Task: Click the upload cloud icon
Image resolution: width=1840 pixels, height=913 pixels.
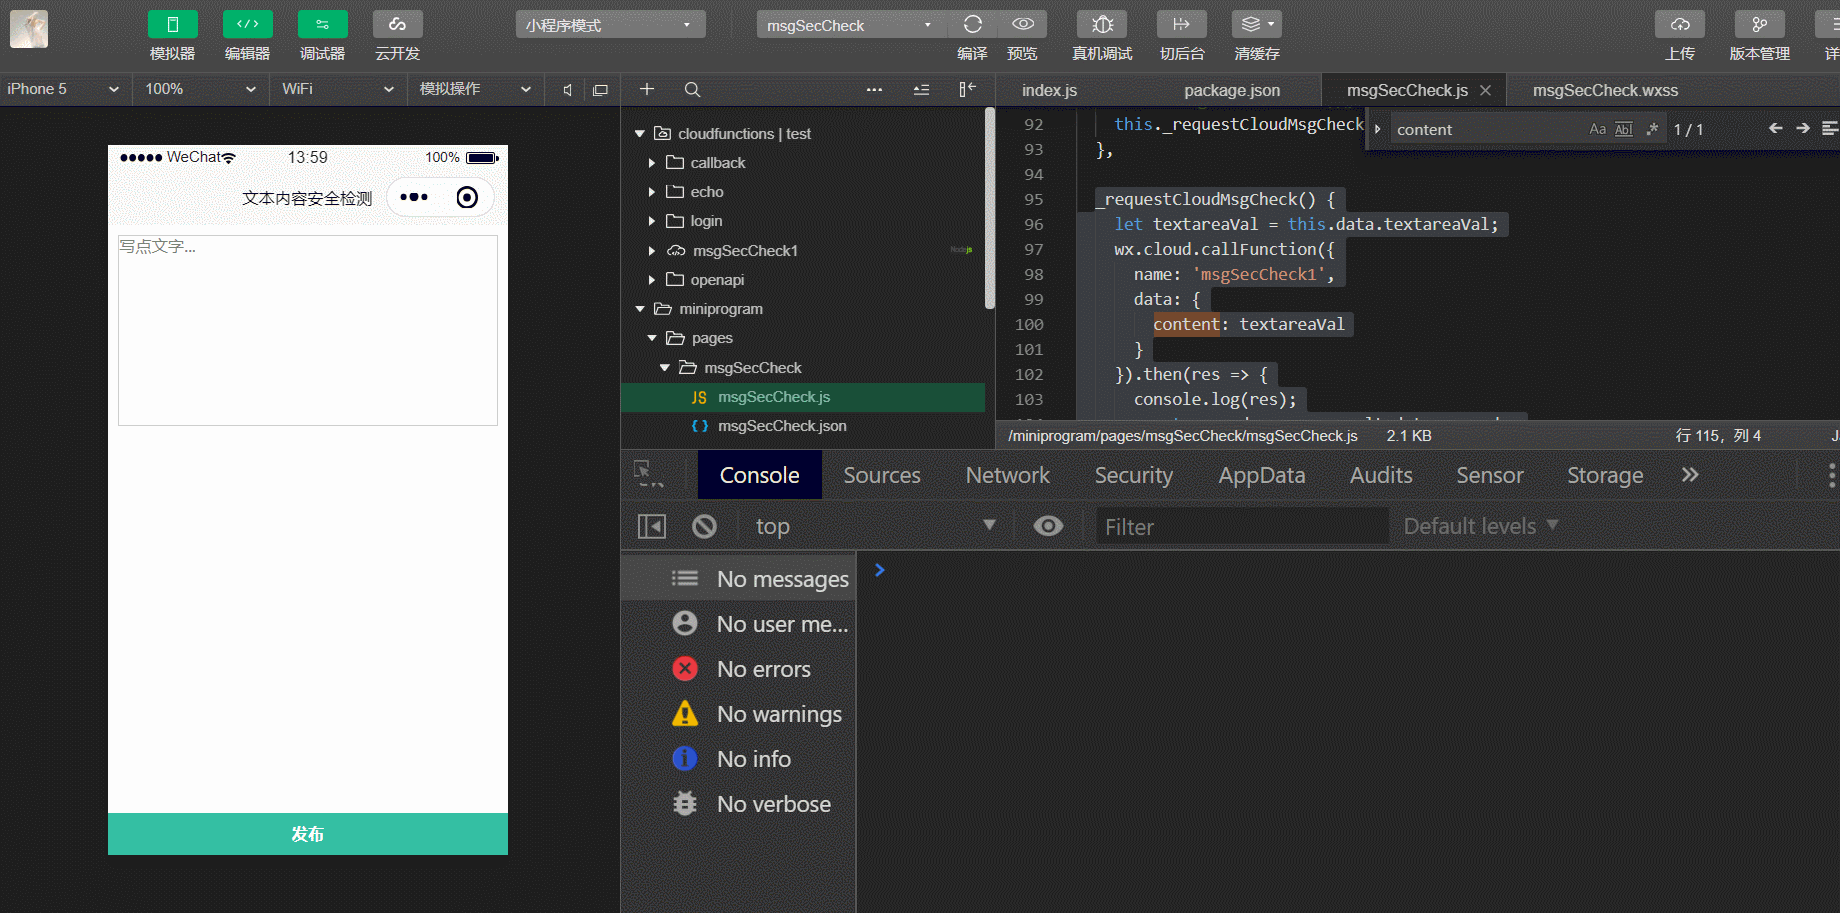Action: click(x=1680, y=24)
